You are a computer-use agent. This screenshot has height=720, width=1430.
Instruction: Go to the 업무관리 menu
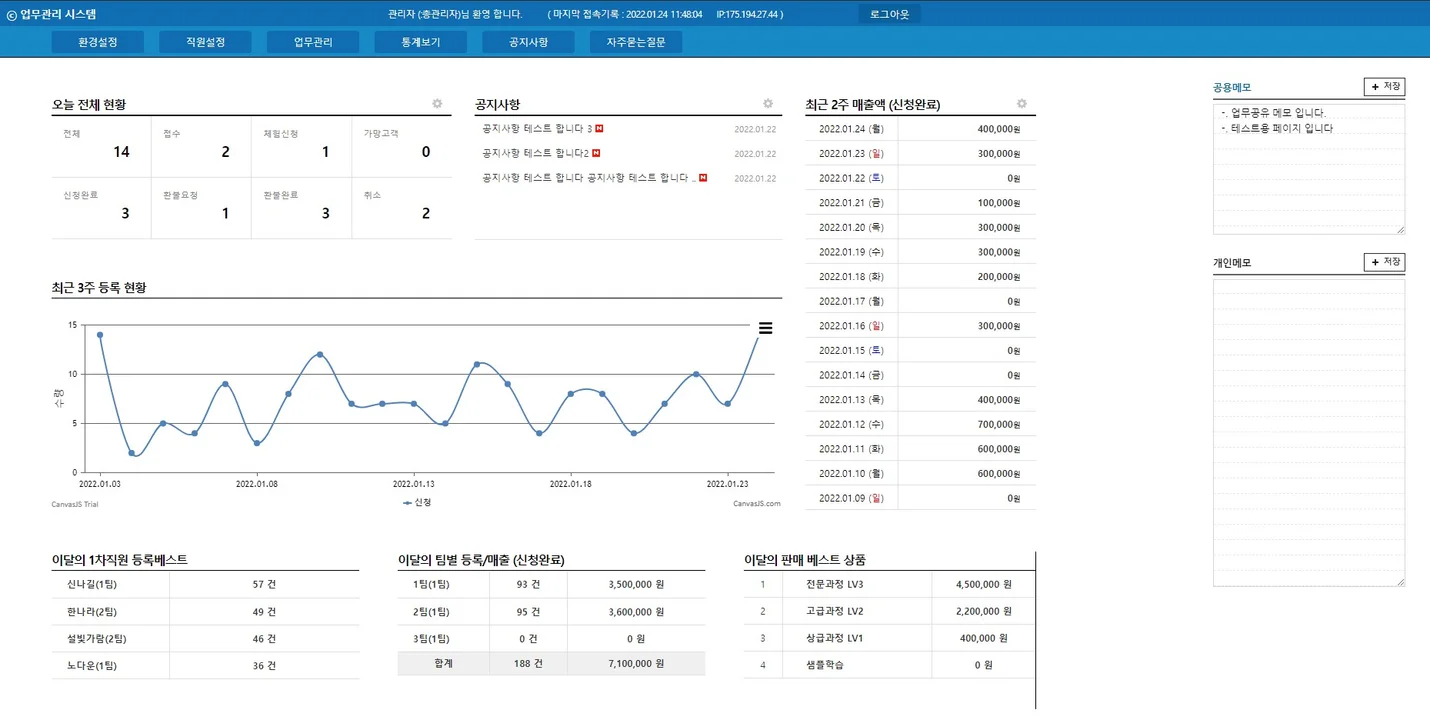[313, 42]
